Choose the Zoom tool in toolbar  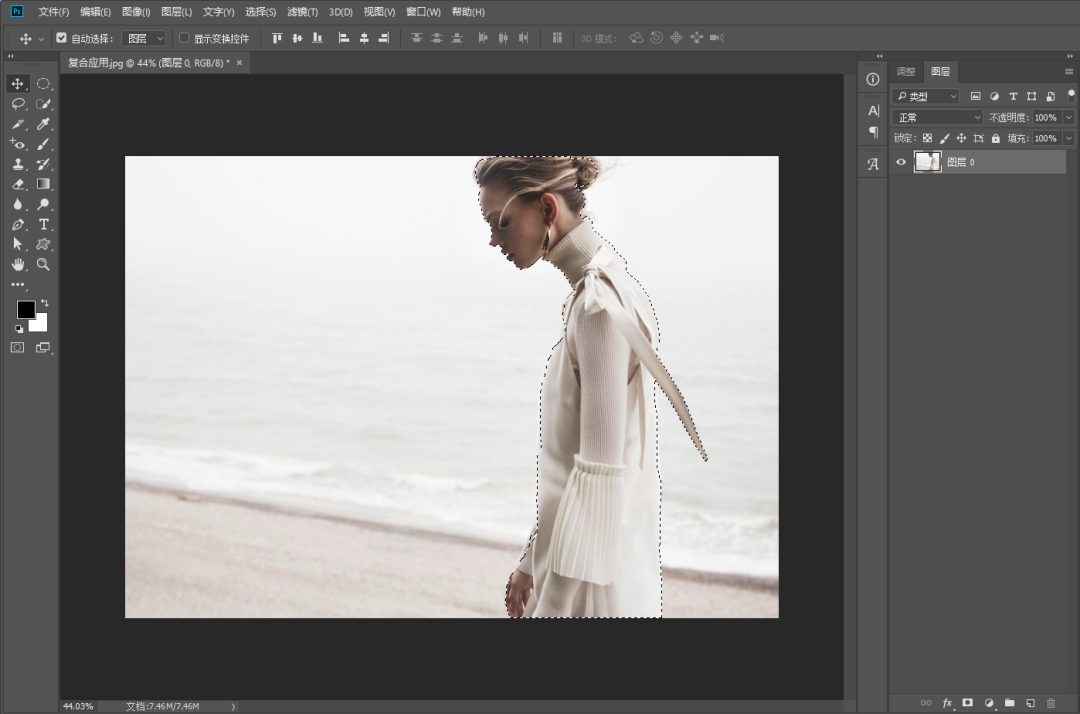coord(43,264)
